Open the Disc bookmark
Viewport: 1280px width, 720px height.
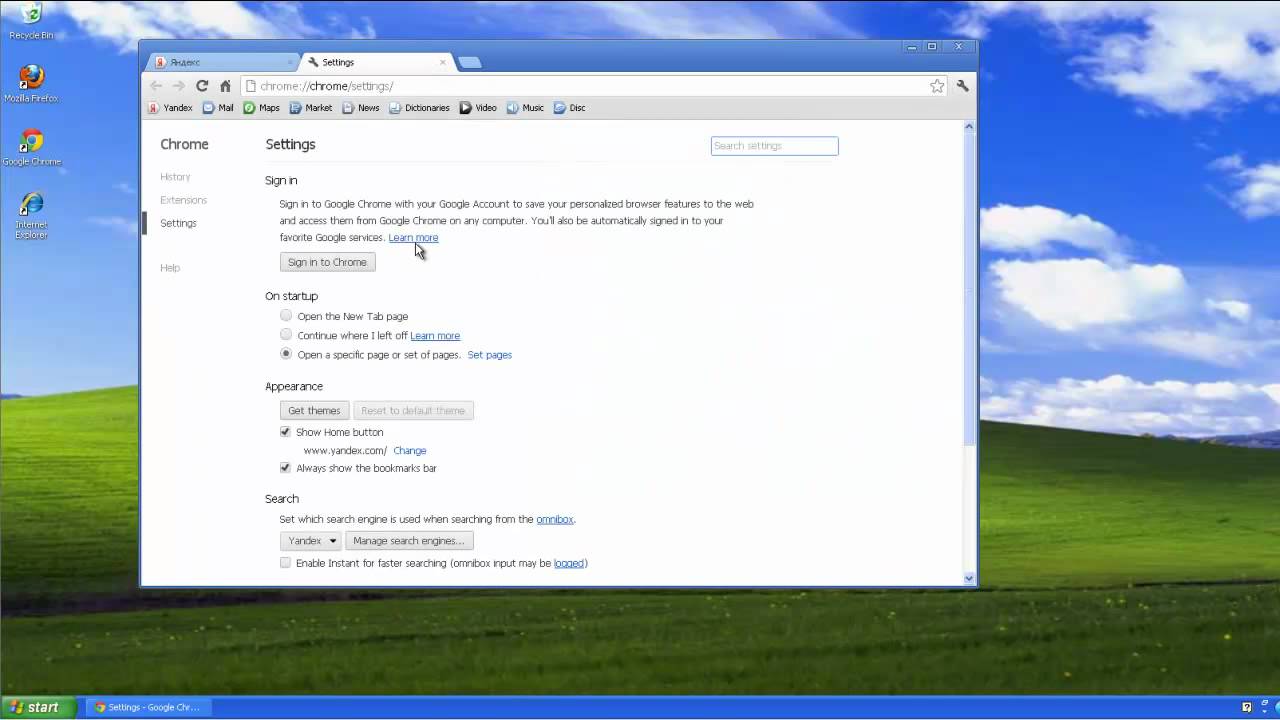click(x=570, y=108)
